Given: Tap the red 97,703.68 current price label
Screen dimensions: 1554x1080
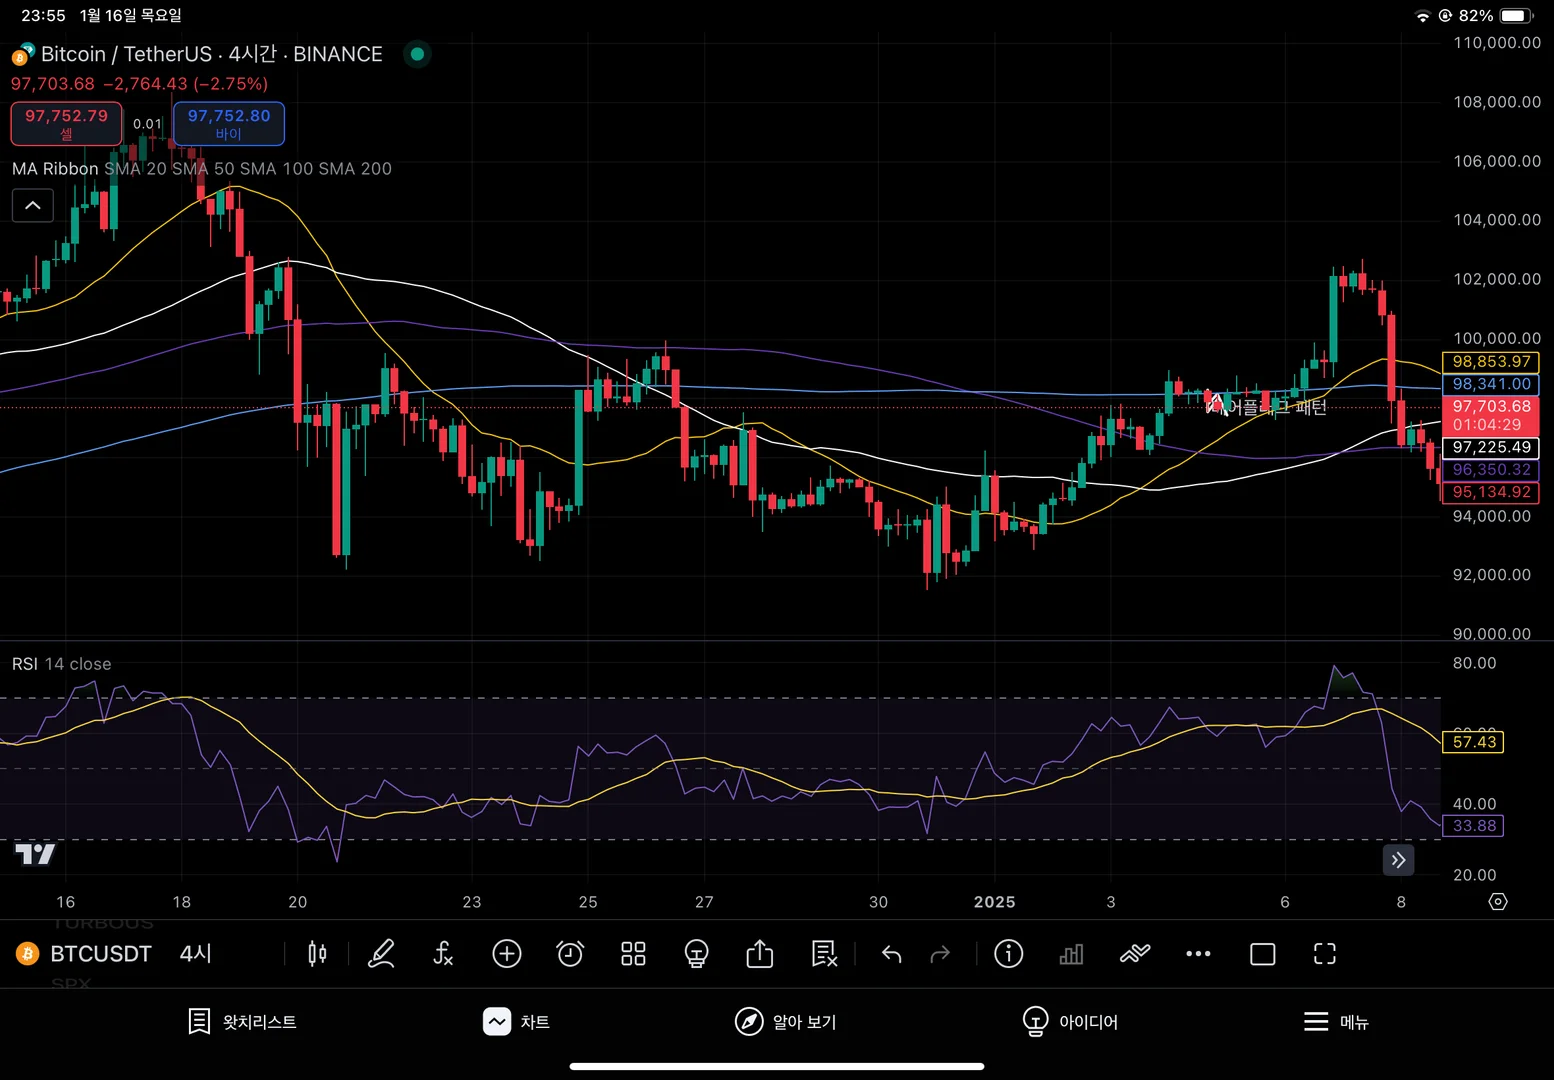Looking at the screenshot, I should click(1491, 415).
